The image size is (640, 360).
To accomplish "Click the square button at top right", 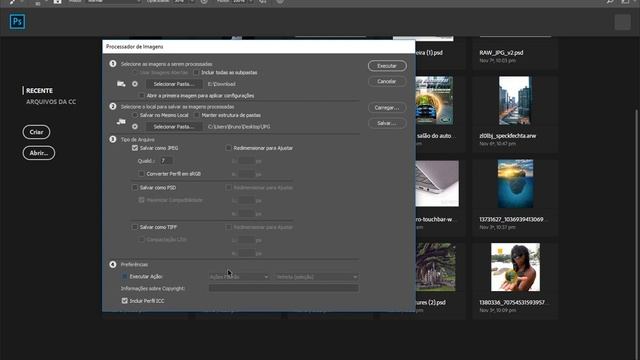I will 622,22.
